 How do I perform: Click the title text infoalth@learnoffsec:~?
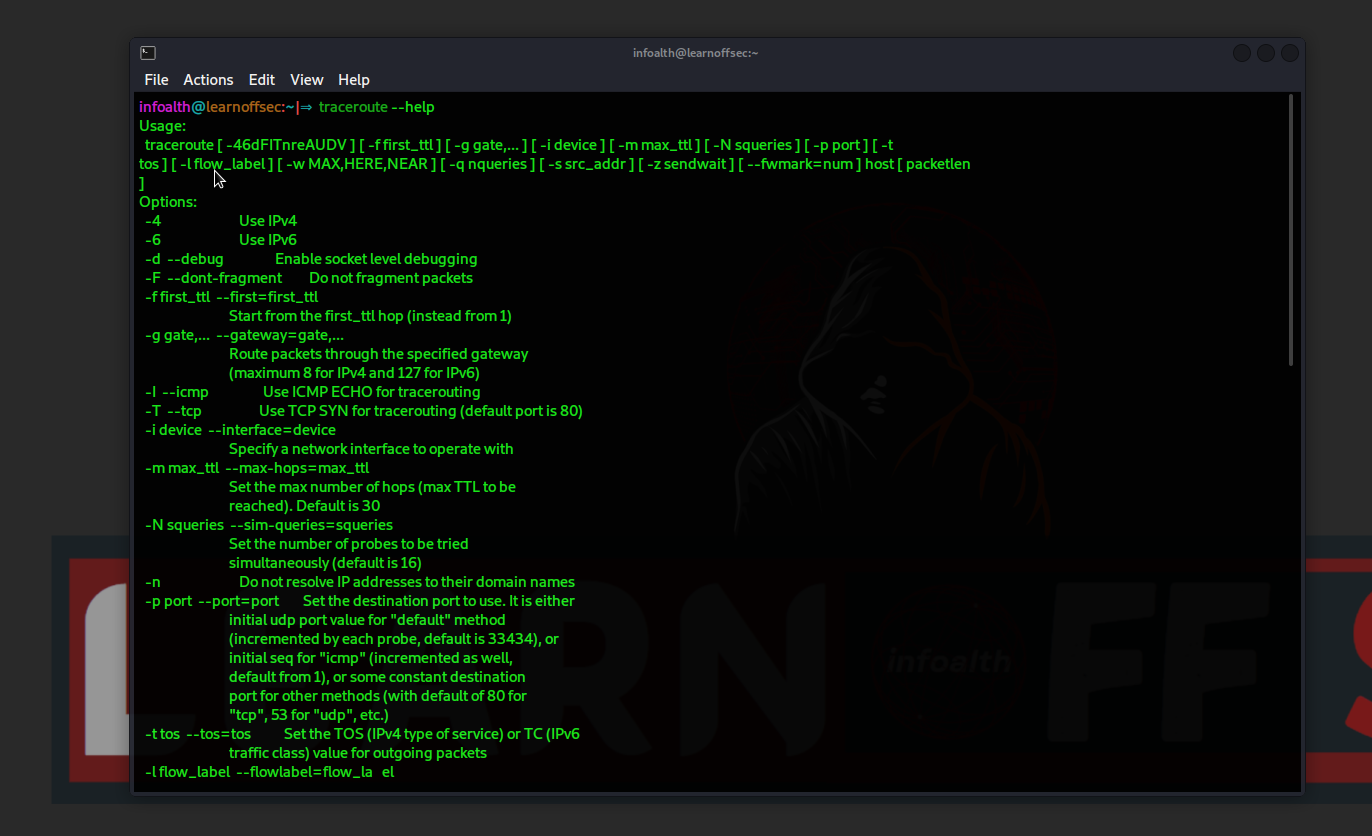[696, 52]
